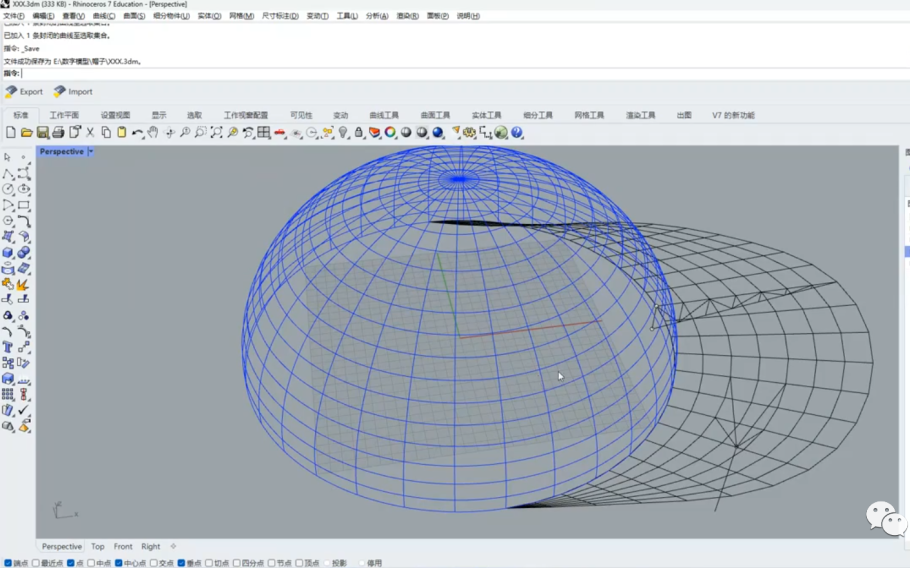Toggle the 端点 osnap checkbox
The image size is (910, 568).
8,563
